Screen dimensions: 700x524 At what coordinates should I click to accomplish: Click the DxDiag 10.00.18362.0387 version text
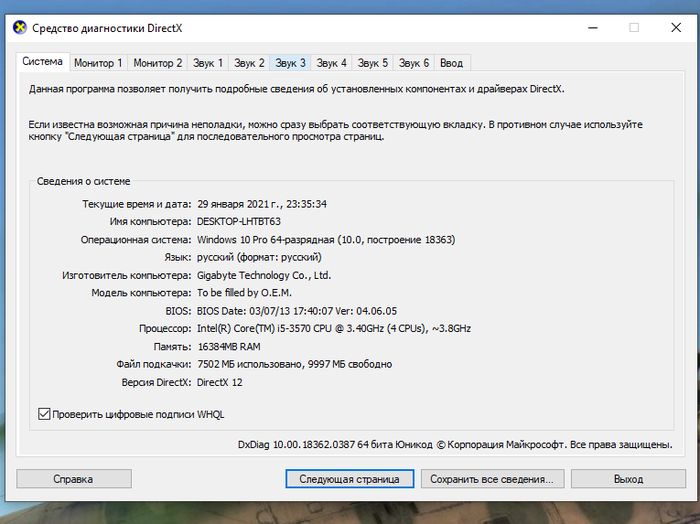(x=296, y=445)
